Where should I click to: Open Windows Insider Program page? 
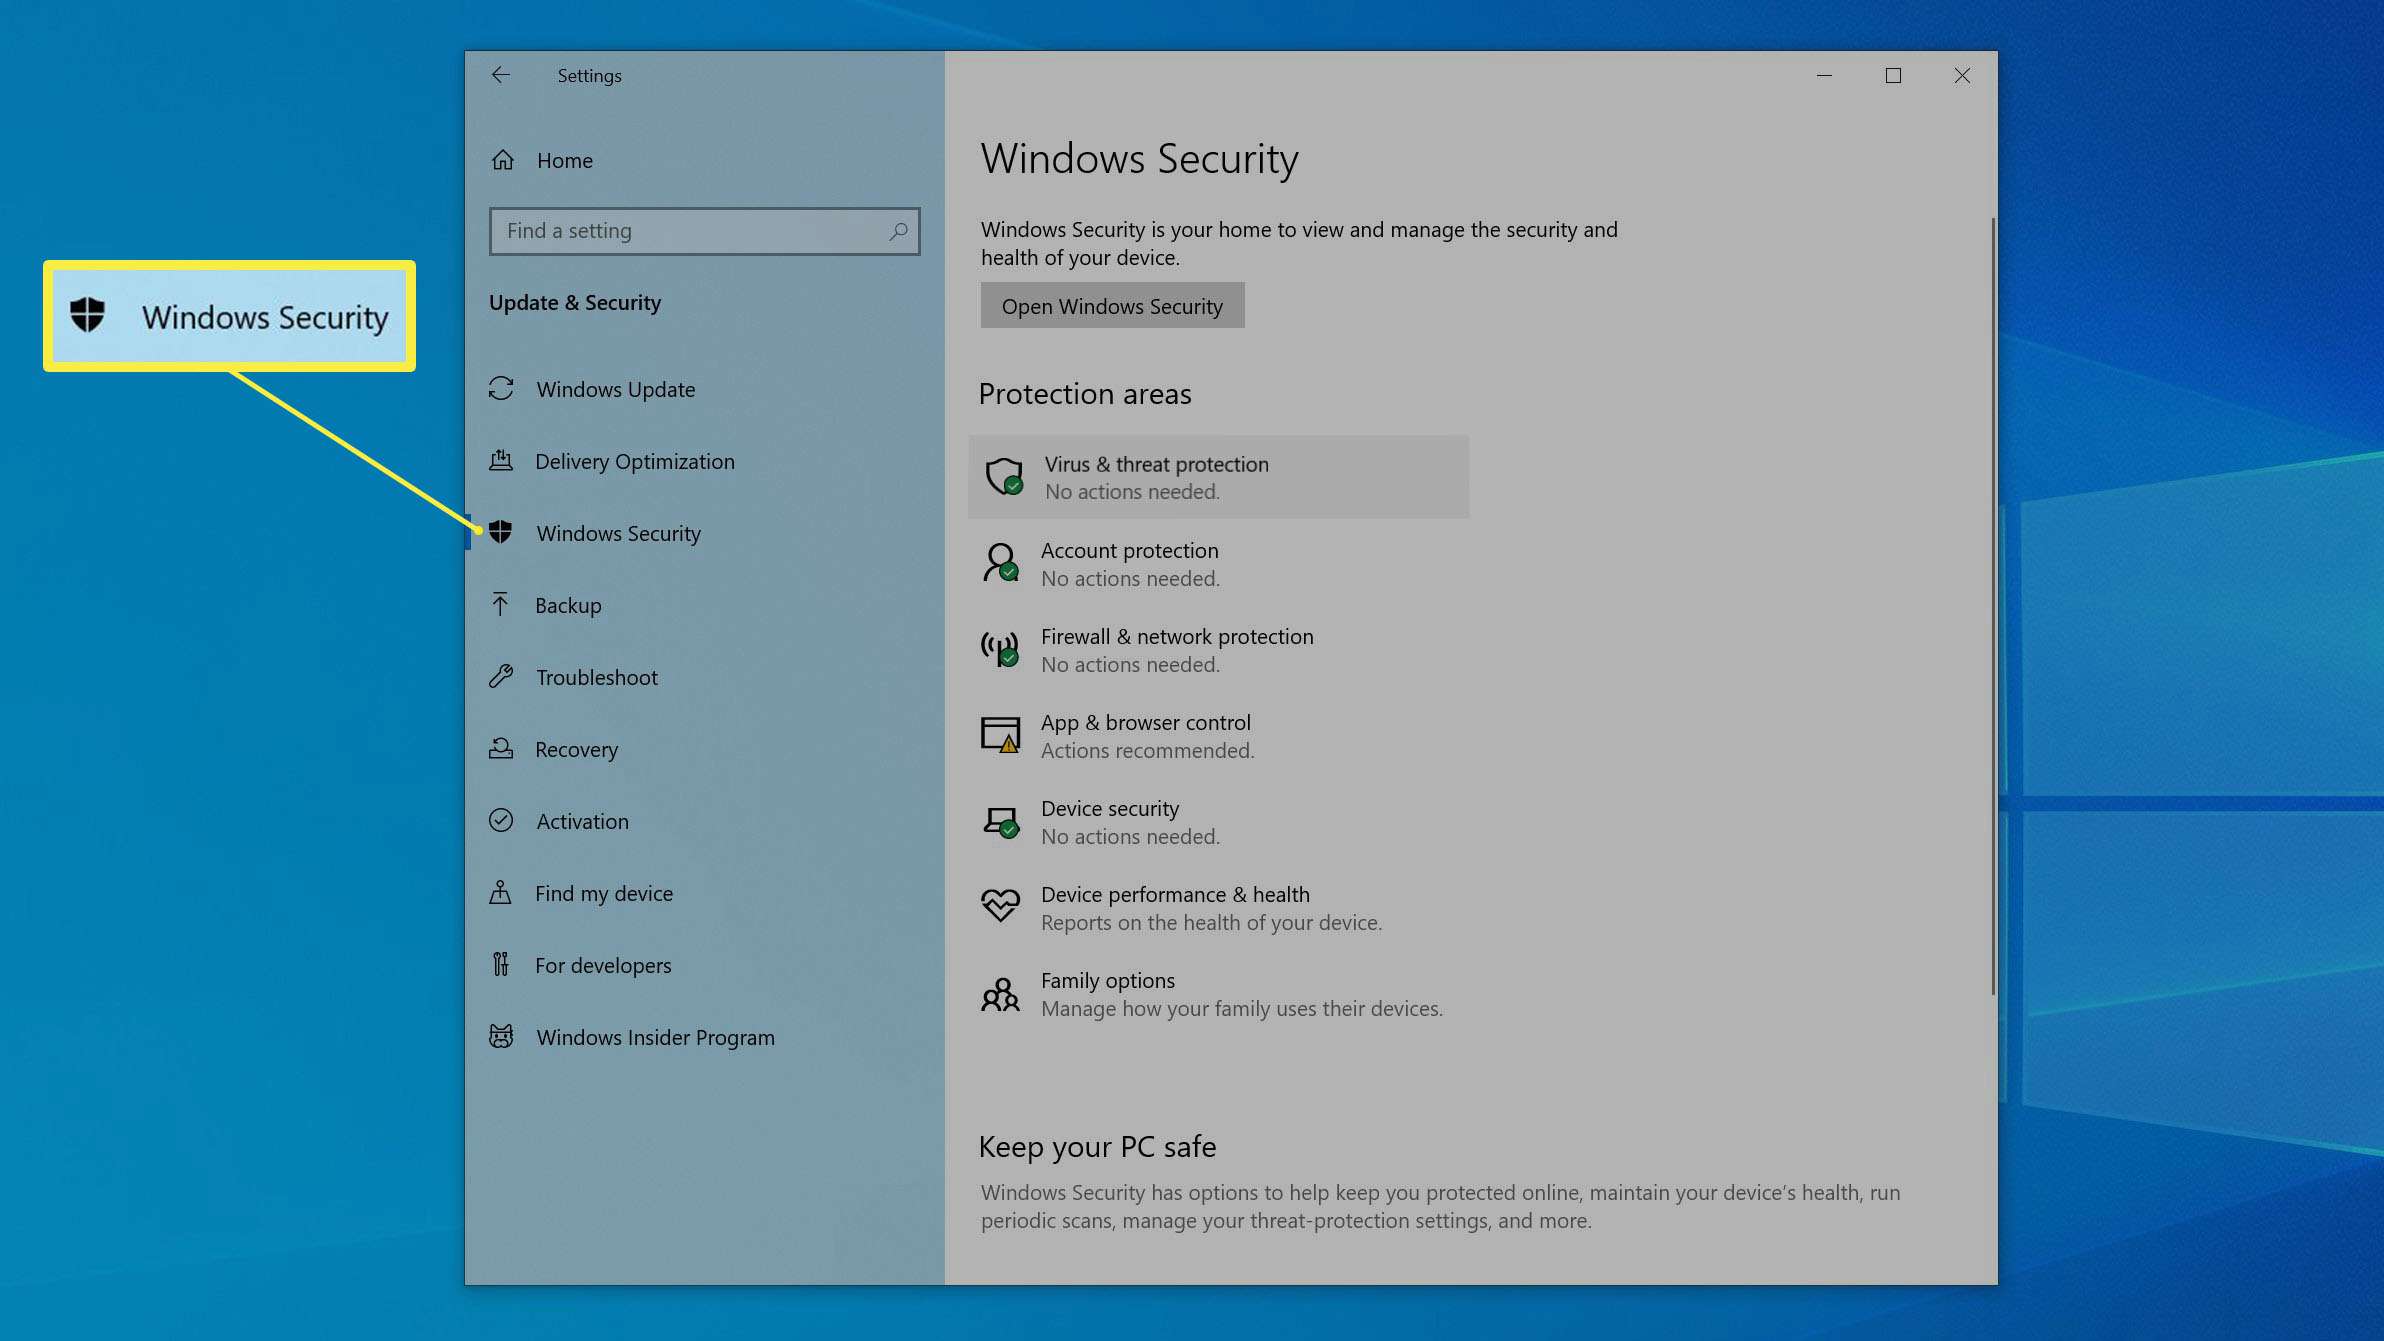705,1037
